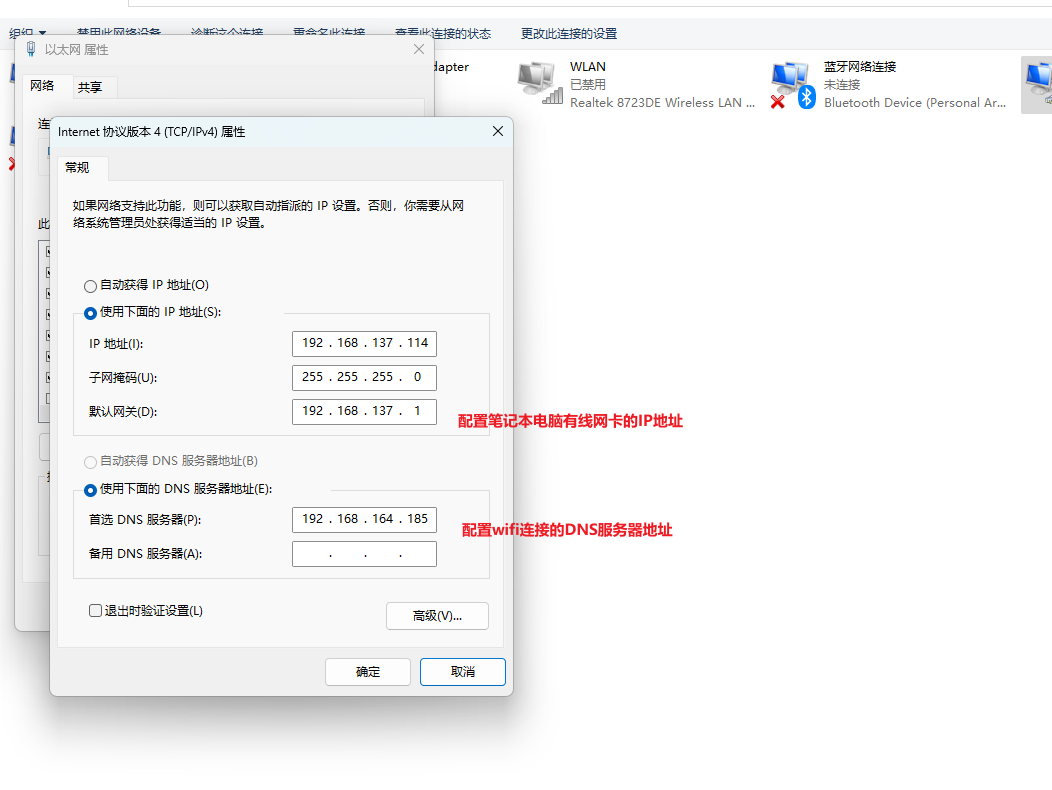The width and height of the screenshot is (1052, 790).
Task: Open the 组织 dropdown menu
Action: 28,33
